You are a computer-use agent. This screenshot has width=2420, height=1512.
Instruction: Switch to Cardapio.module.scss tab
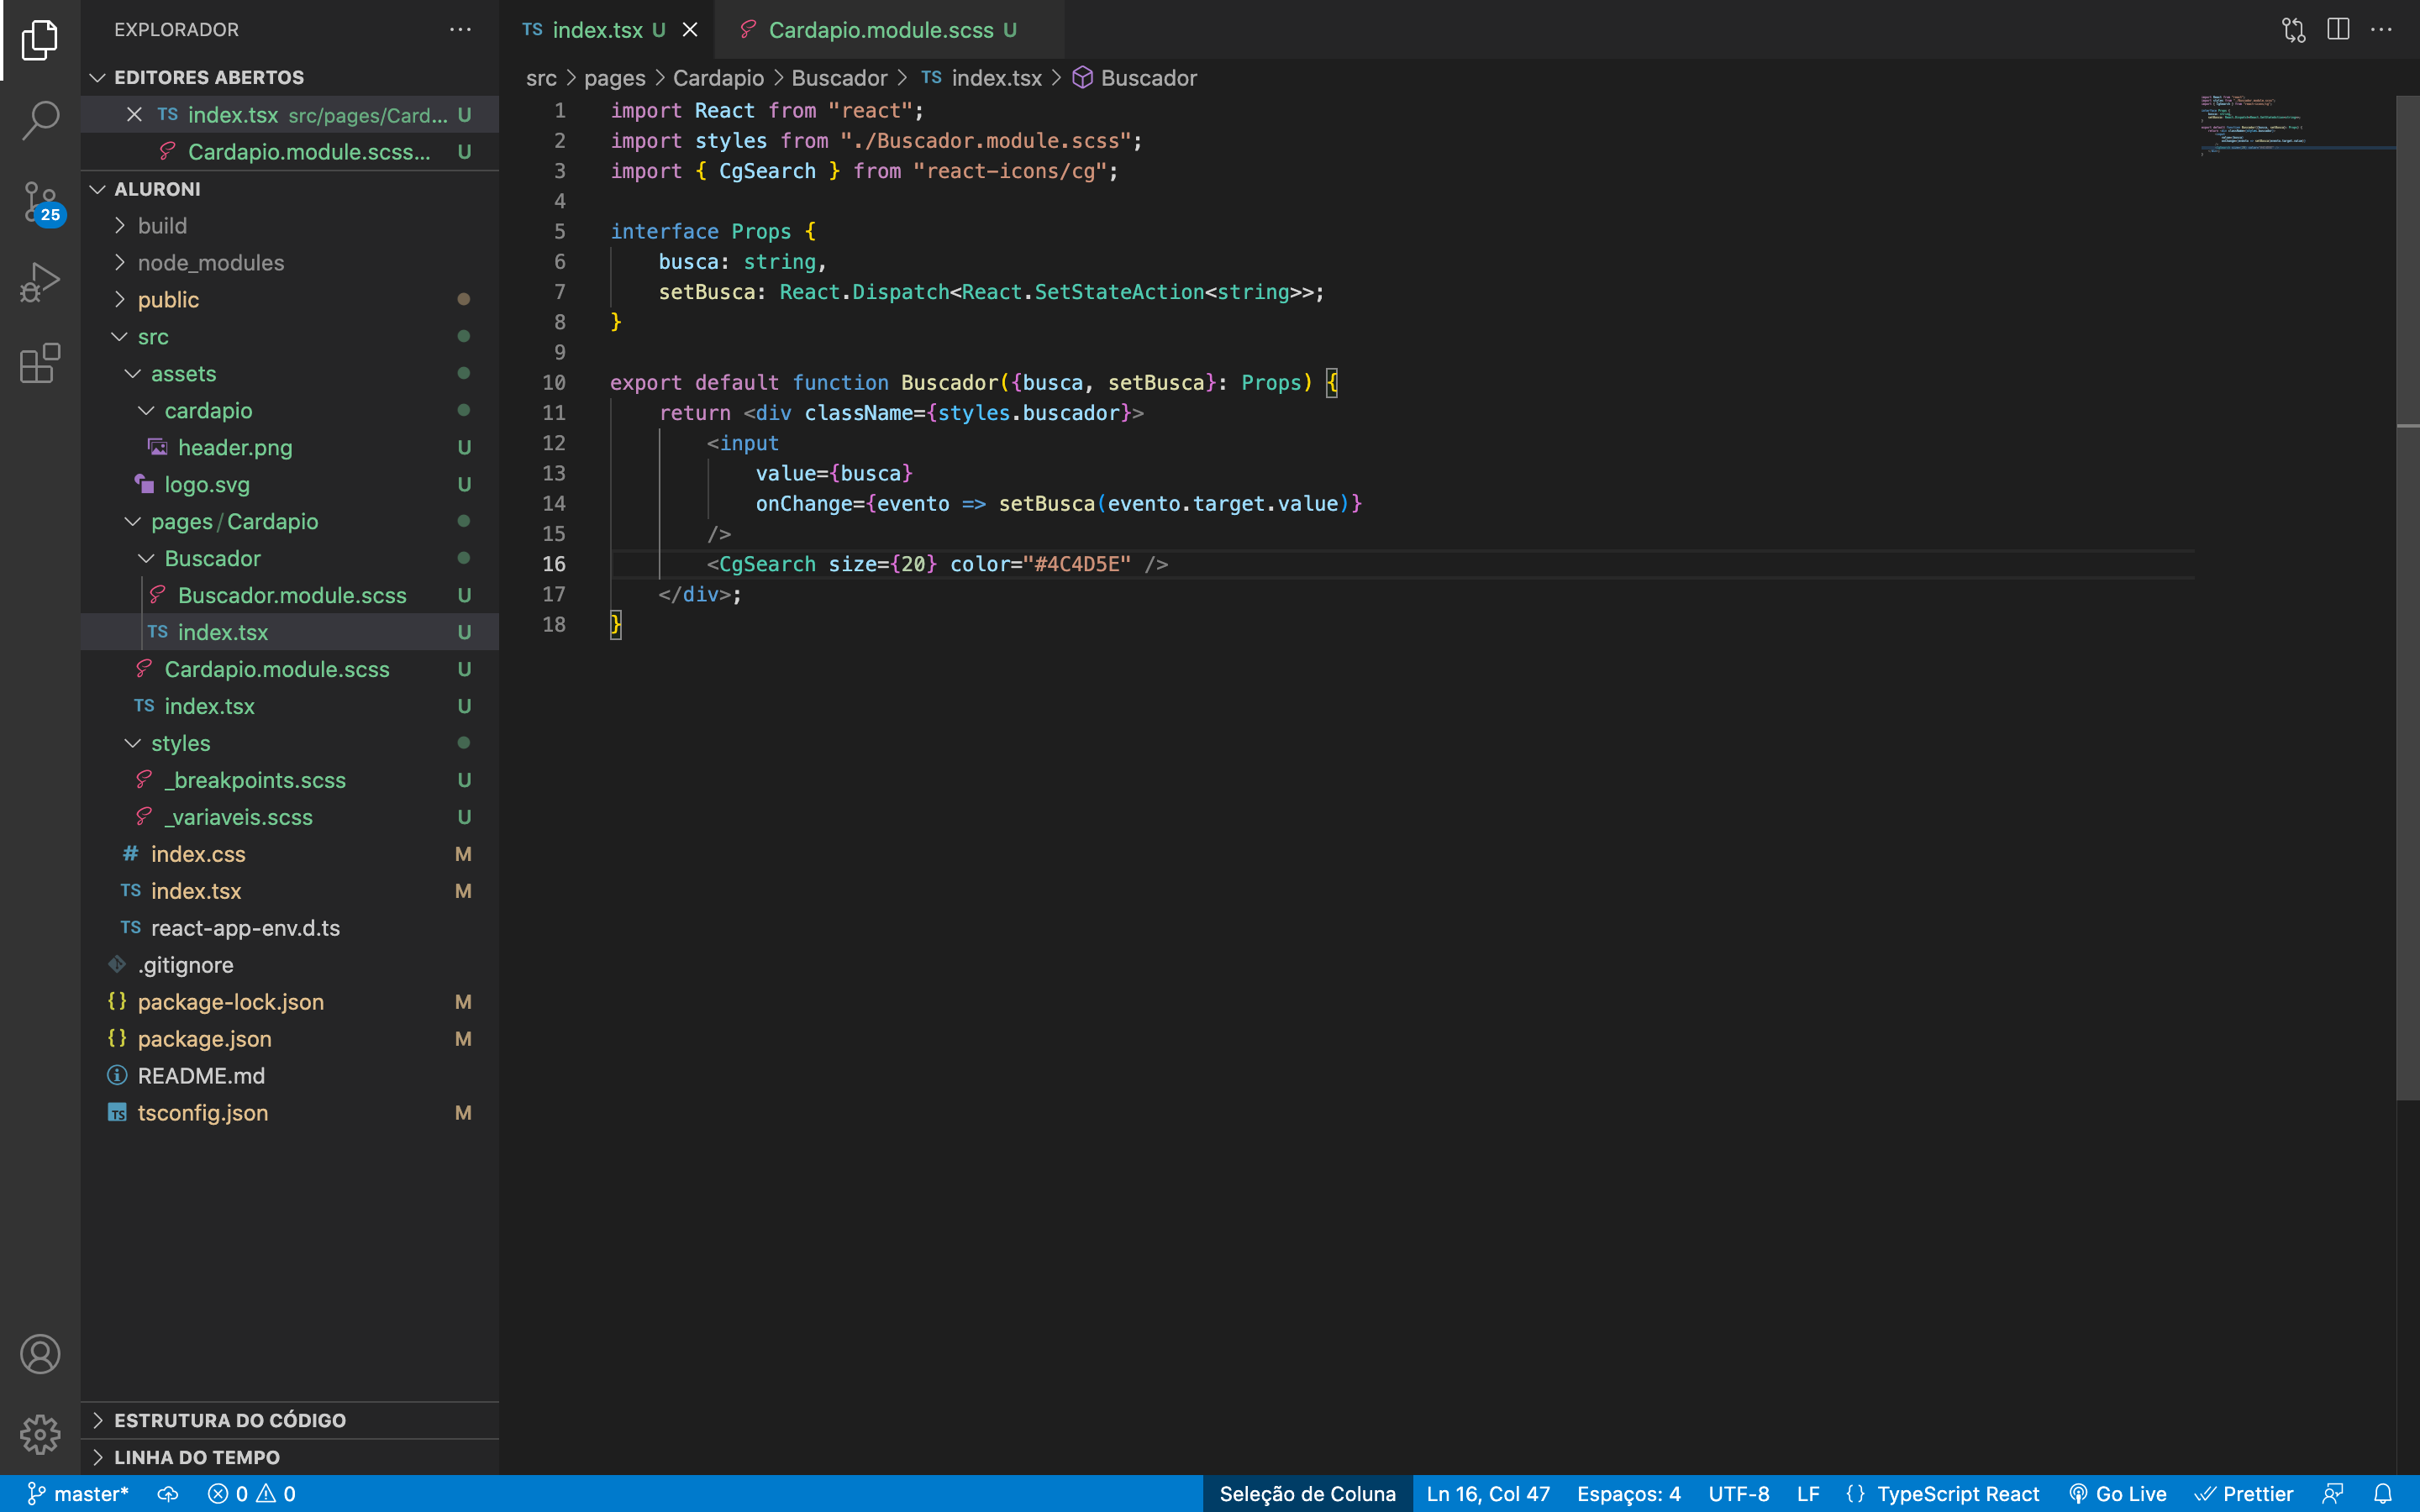890,30
